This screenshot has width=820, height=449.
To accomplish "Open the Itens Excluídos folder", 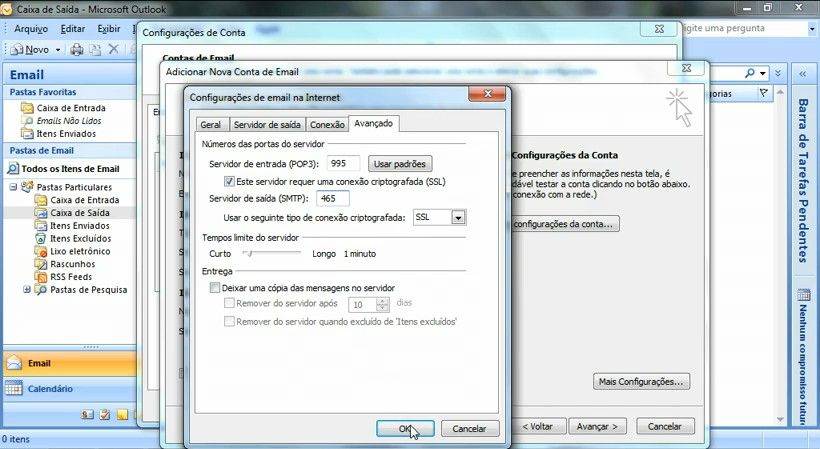I will pyautogui.click(x=80, y=238).
